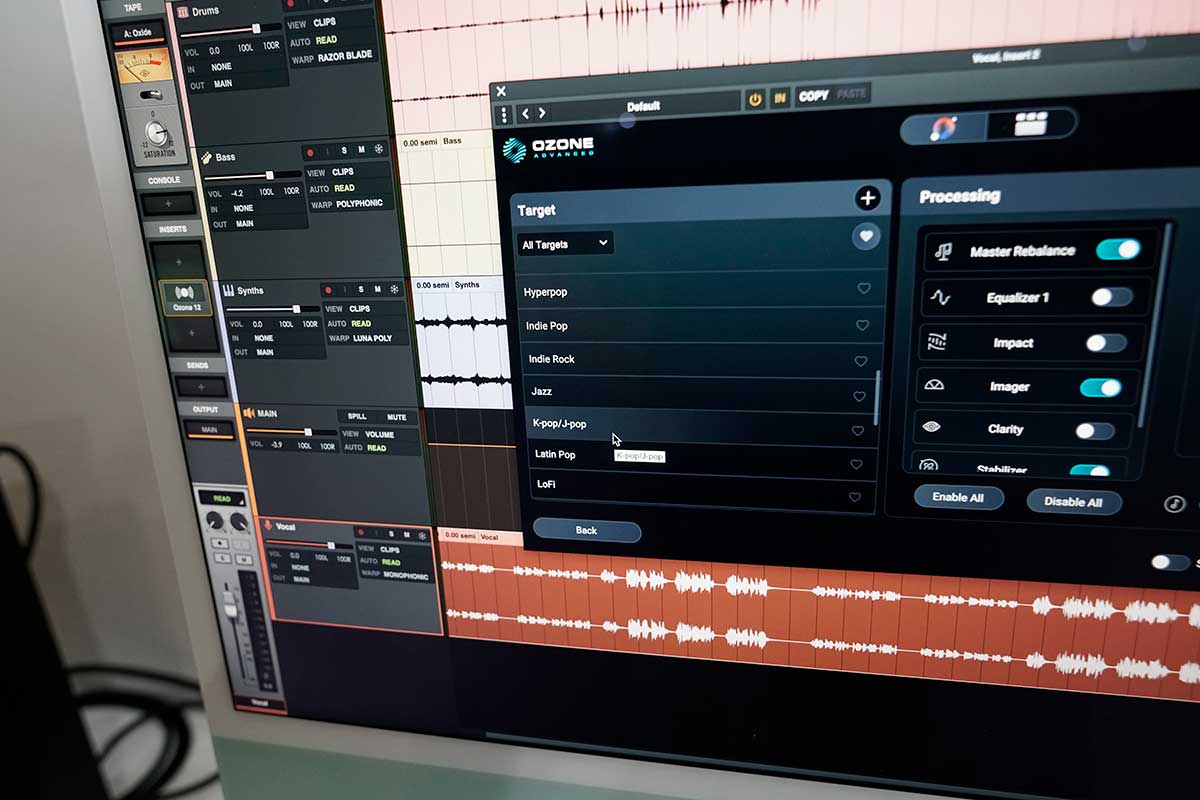Click the favorites heart filter button

click(x=865, y=237)
